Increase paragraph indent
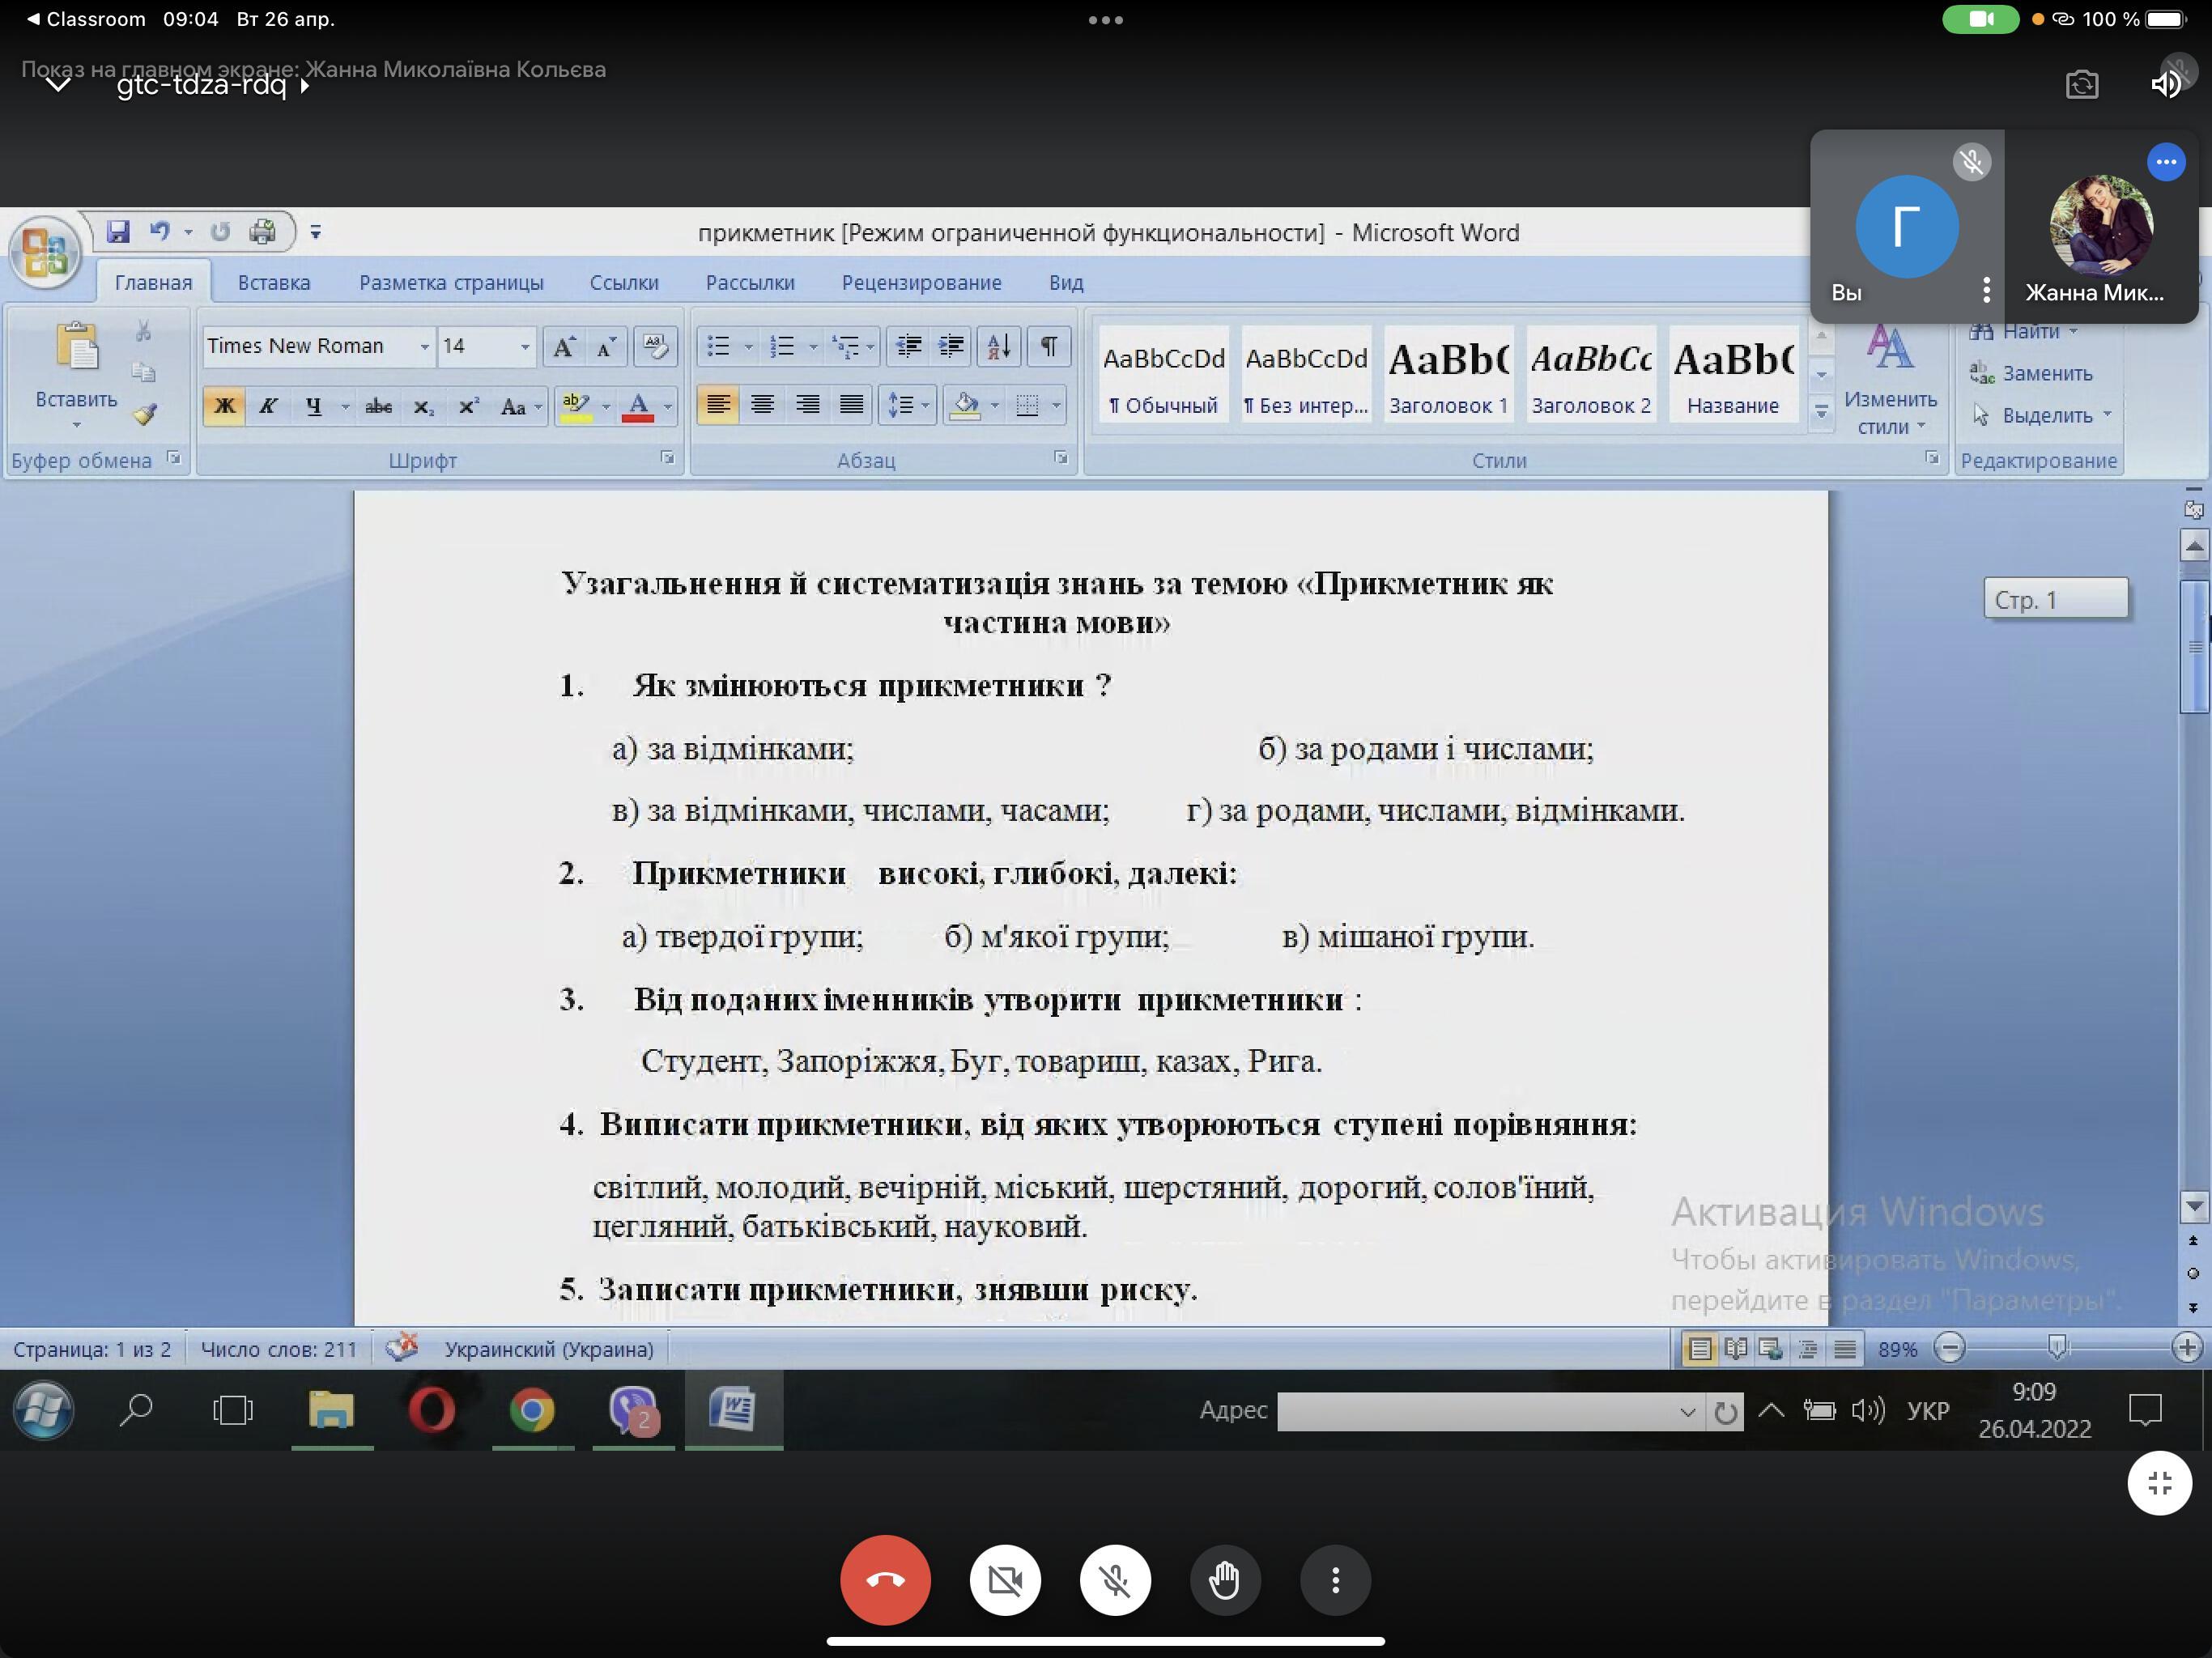 click(951, 347)
